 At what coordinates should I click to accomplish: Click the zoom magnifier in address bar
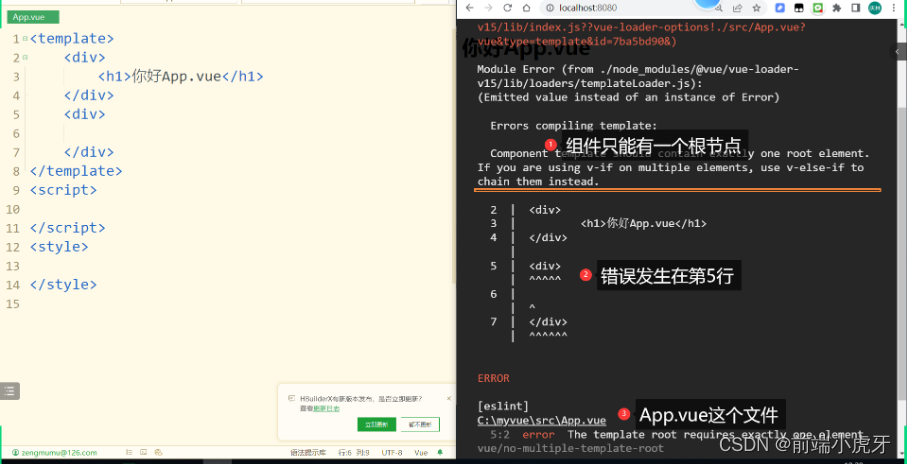(x=718, y=8)
